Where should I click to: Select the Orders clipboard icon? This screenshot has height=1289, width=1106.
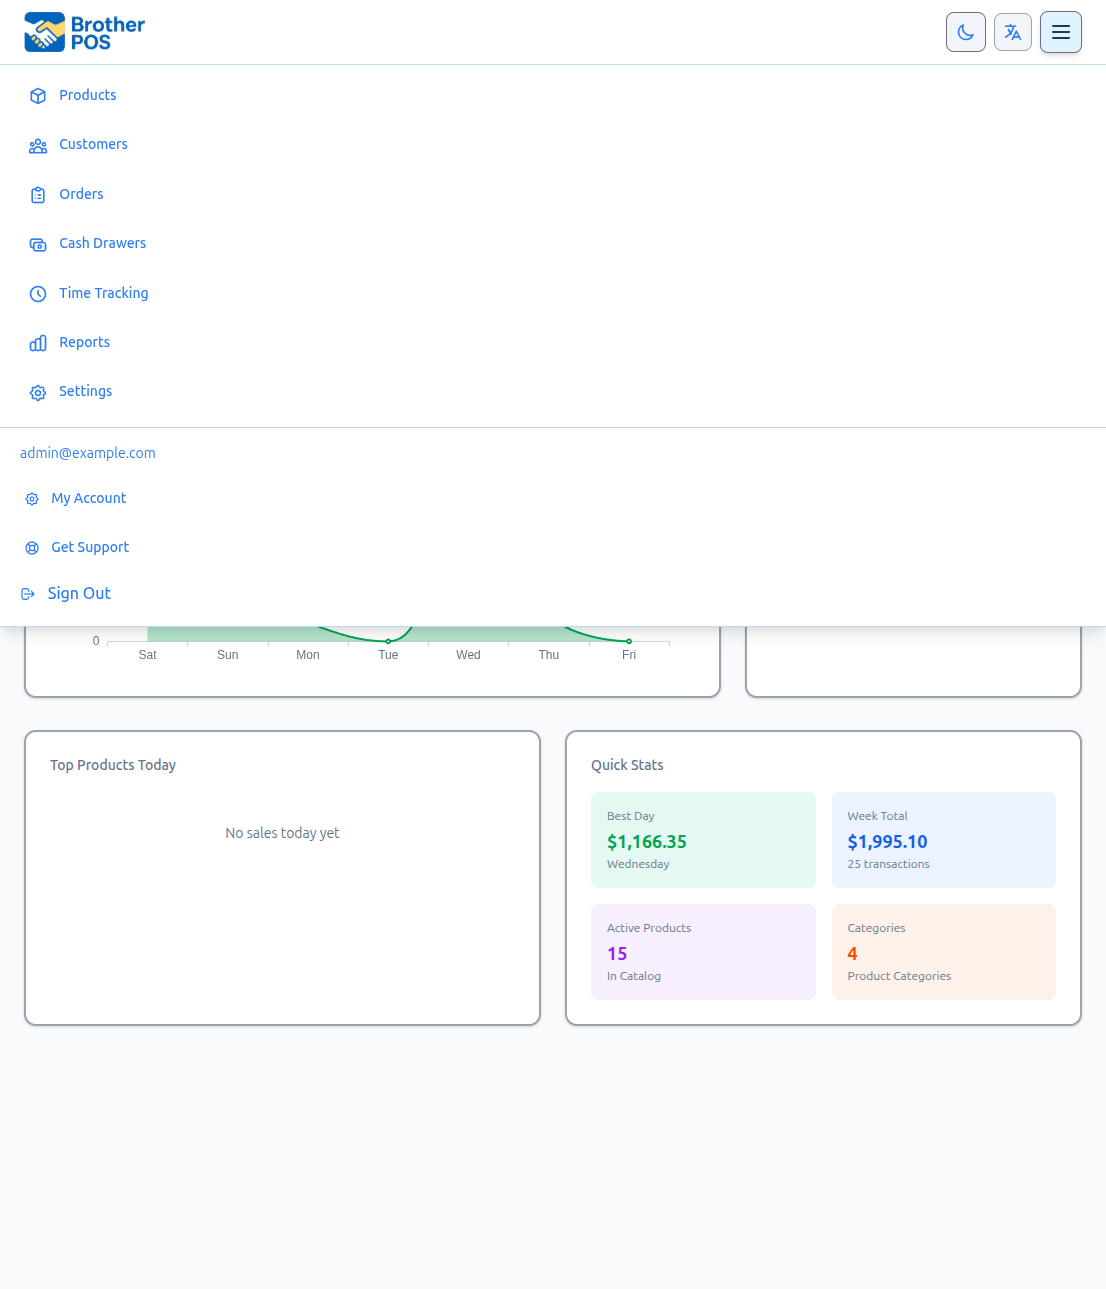pyautogui.click(x=38, y=194)
